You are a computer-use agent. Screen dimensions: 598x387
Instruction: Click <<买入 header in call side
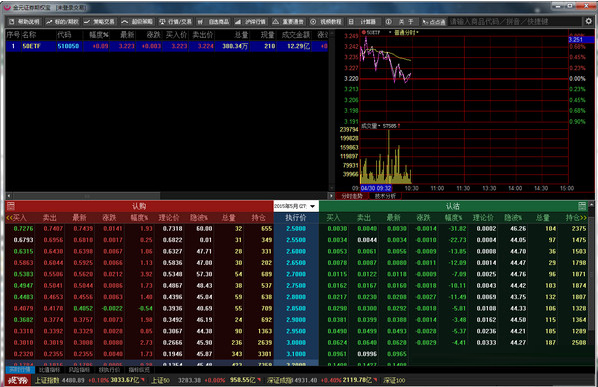(16, 218)
